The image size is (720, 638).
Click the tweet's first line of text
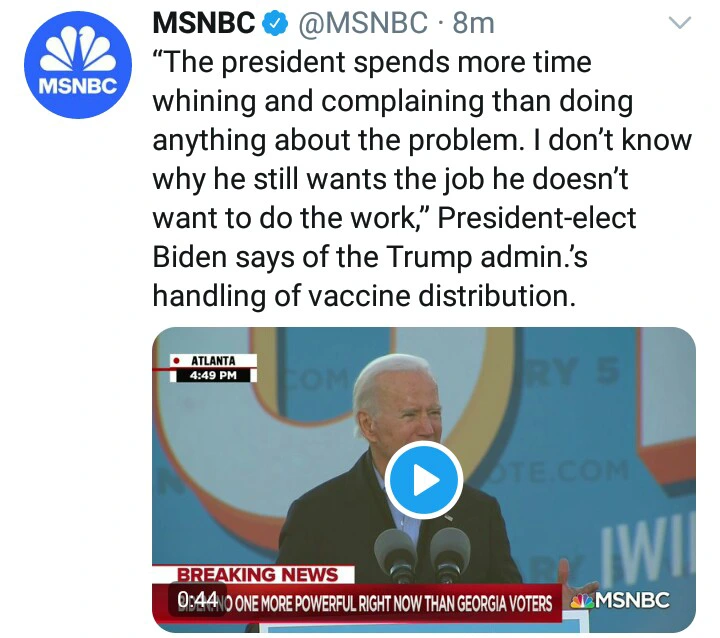pos(371,63)
